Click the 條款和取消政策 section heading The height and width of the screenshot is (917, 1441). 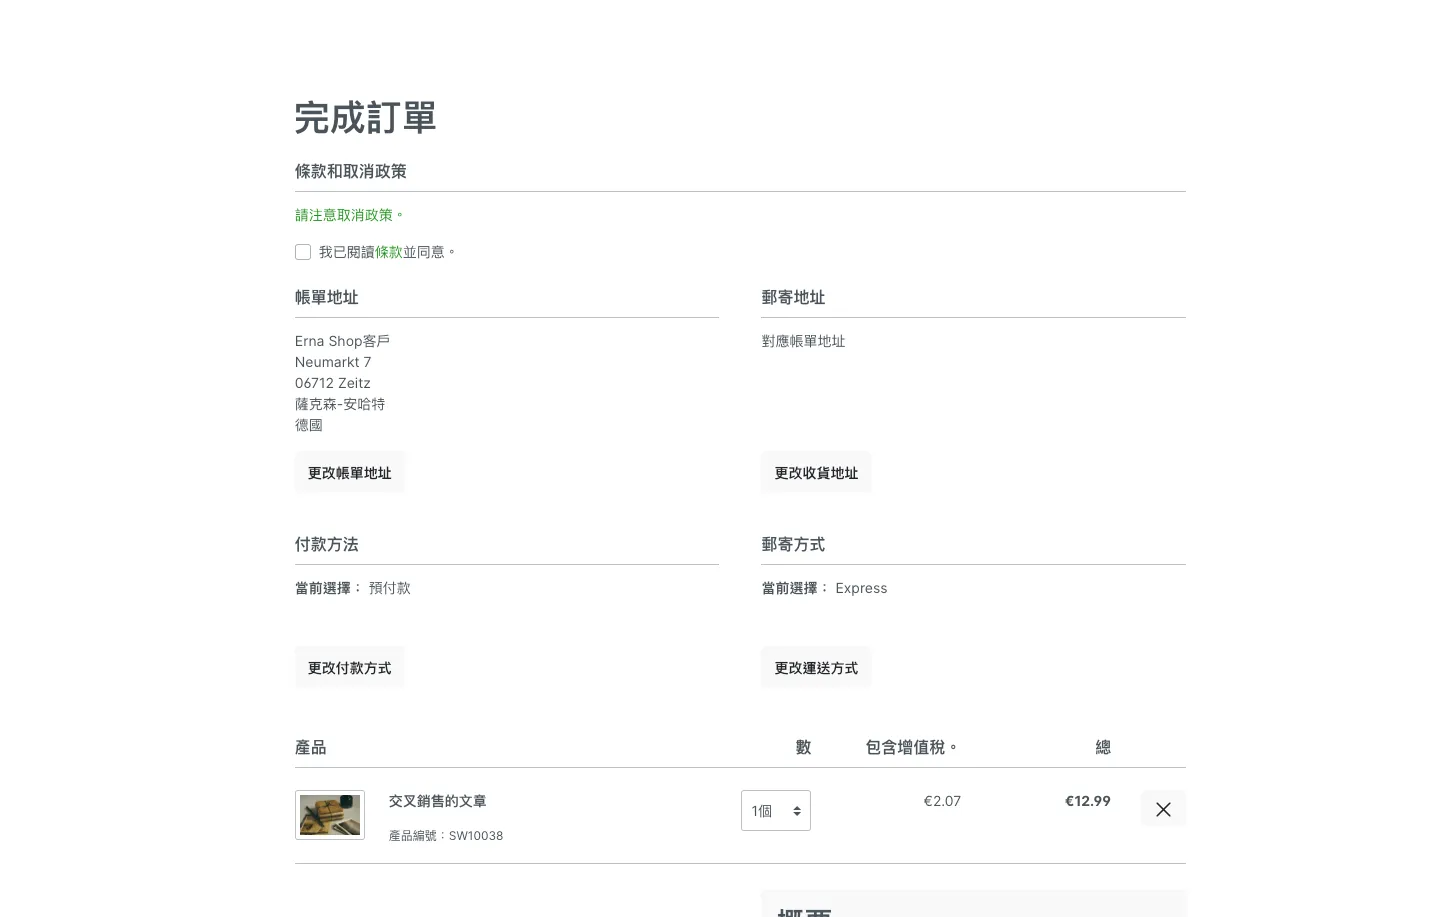tap(350, 171)
